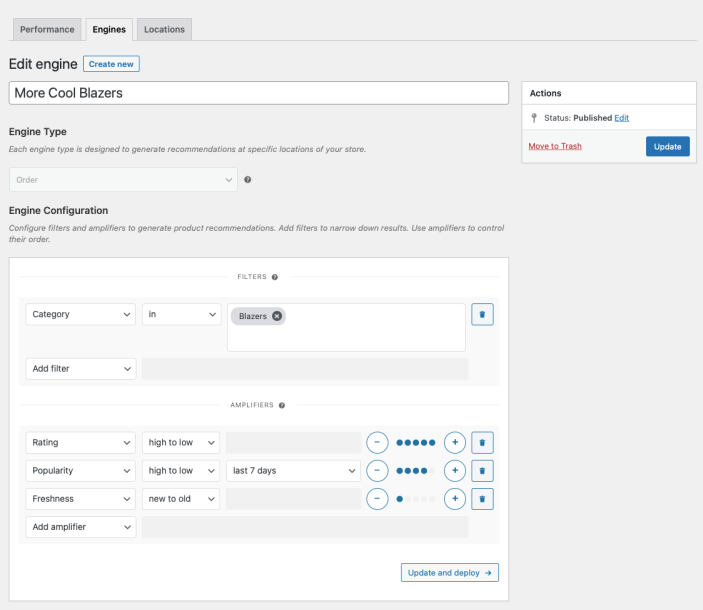Open the Add amplifier dropdown
703x610 pixels.
click(81, 527)
